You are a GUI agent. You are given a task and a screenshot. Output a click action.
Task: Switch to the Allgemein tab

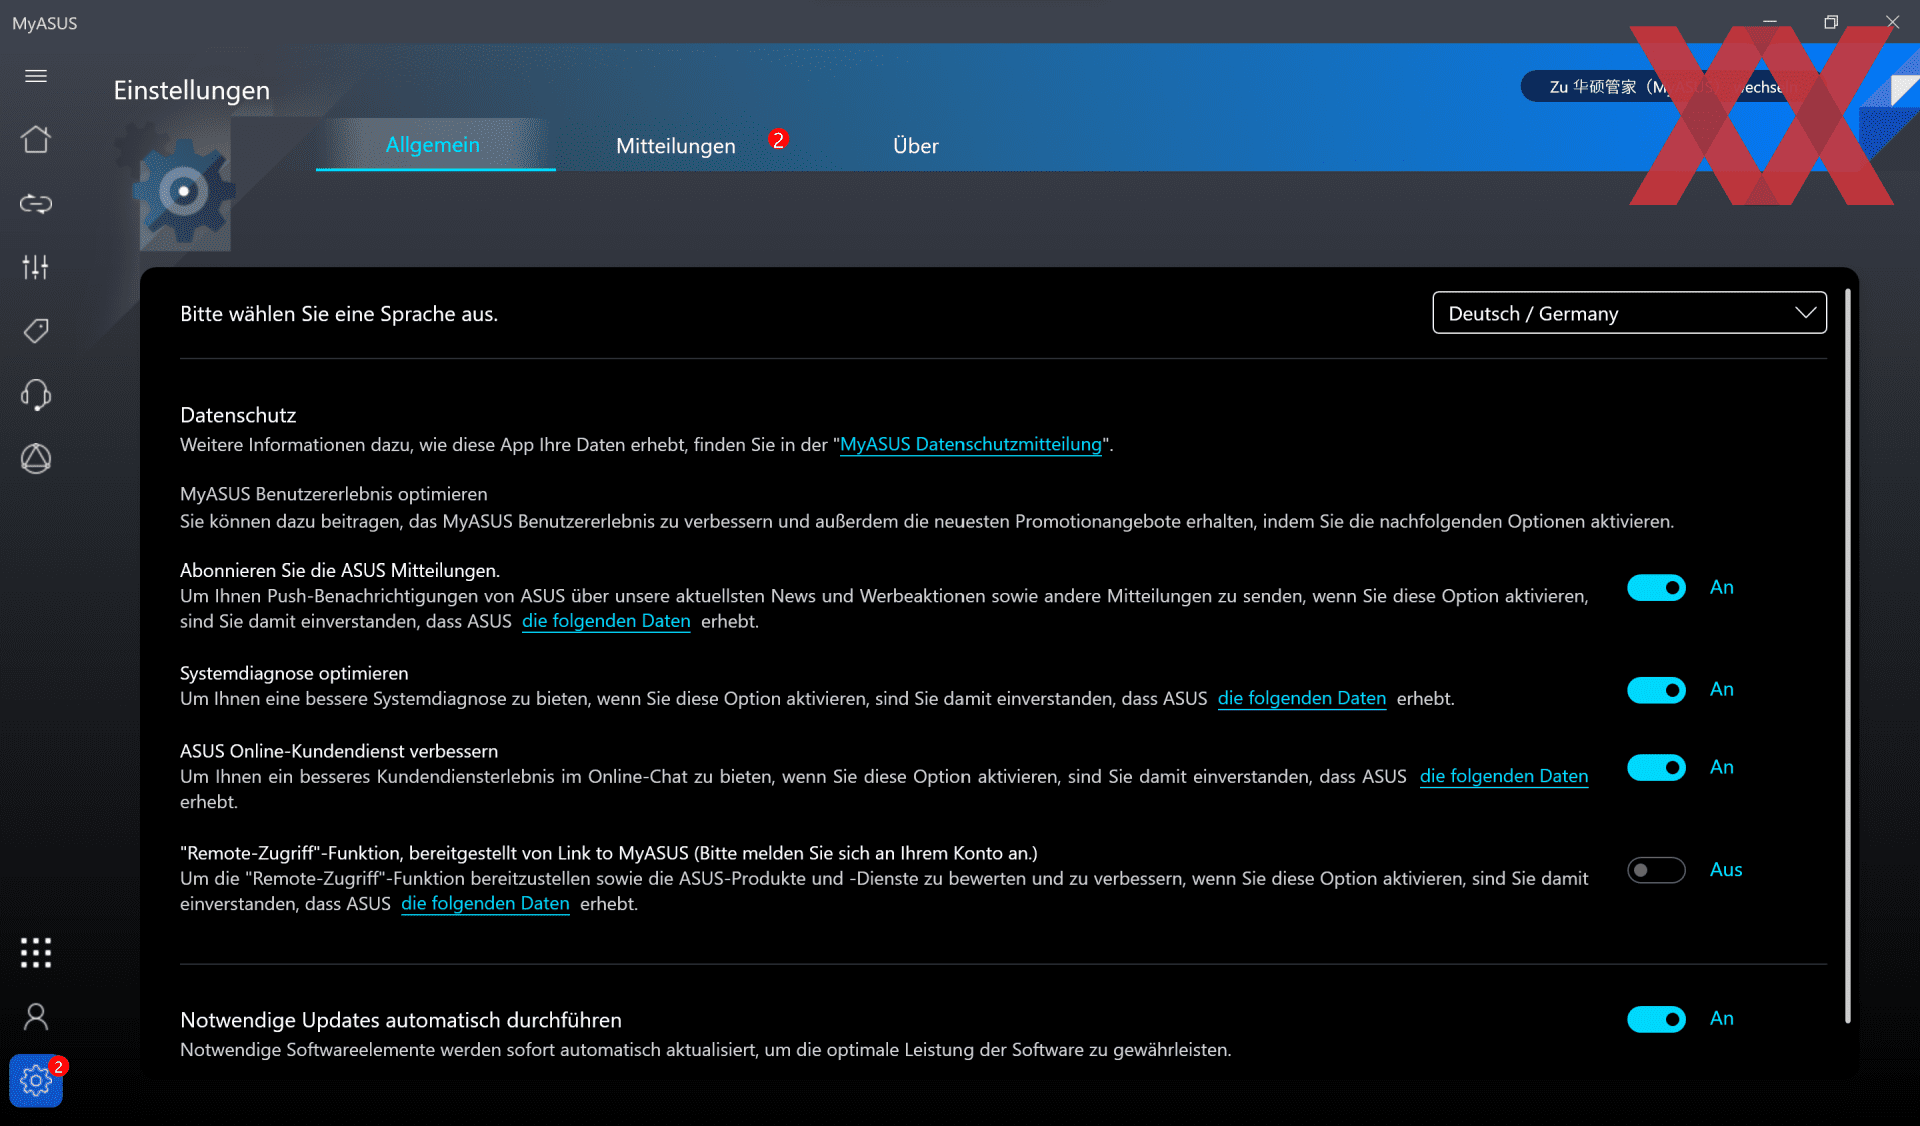pos(433,145)
